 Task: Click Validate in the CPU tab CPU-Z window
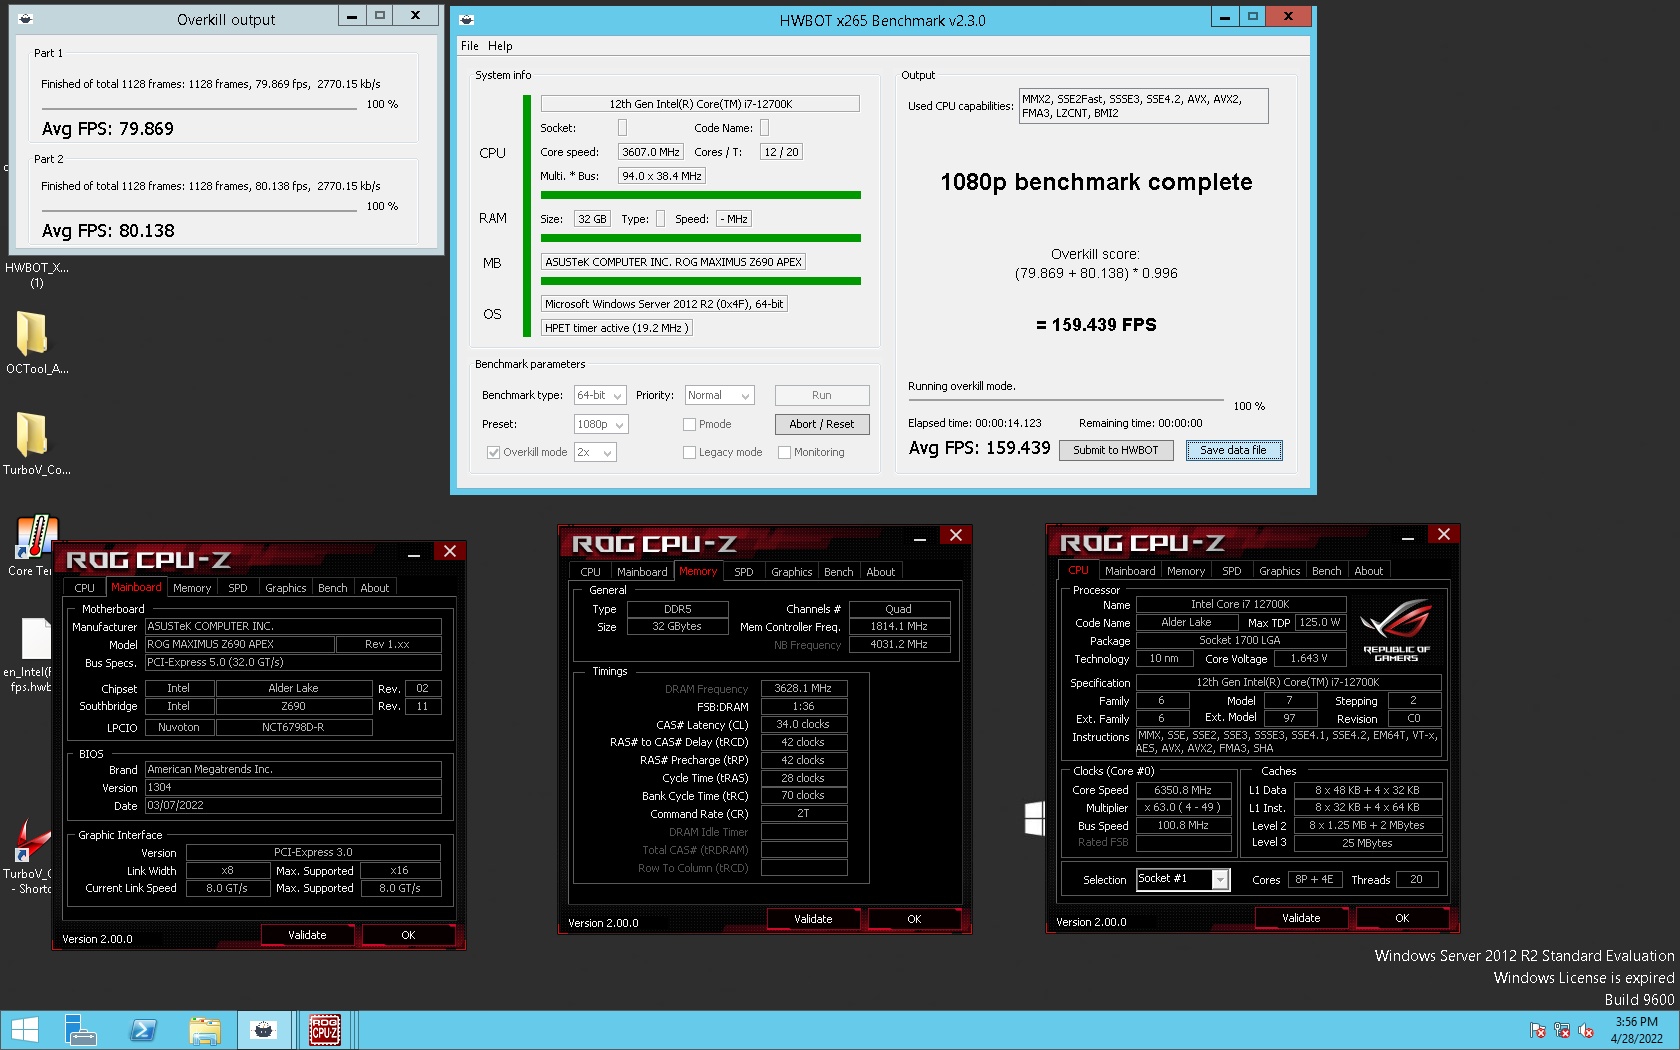[1301, 918]
